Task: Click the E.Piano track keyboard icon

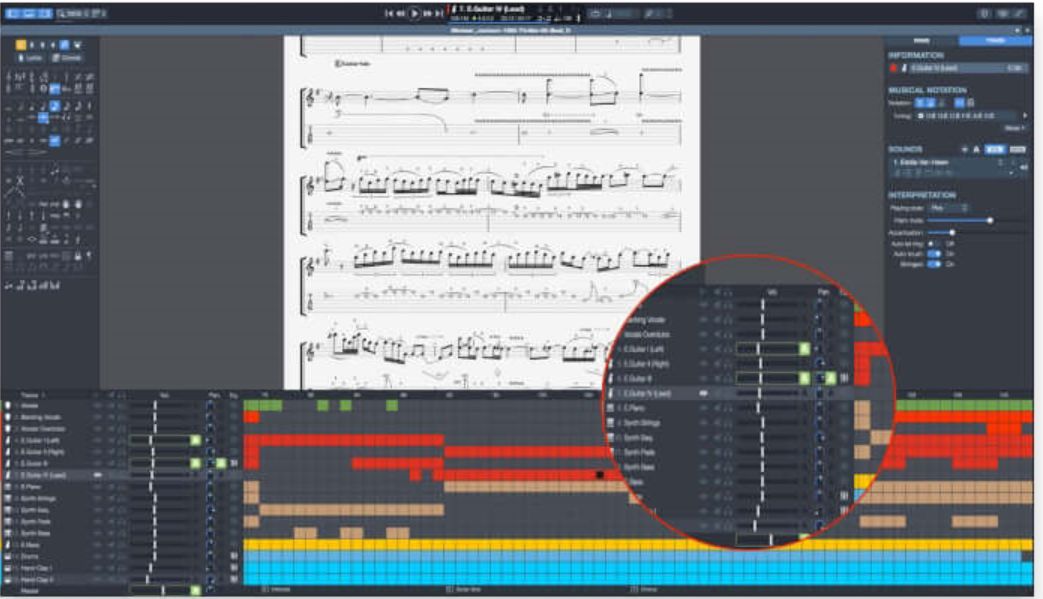Action: (x=7, y=486)
